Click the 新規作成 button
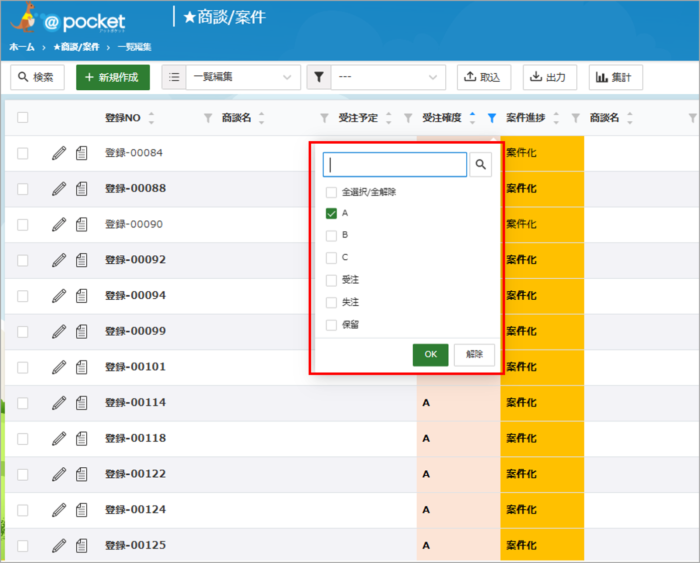The height and width of the screenshot is (563, 700). (113, 77)
